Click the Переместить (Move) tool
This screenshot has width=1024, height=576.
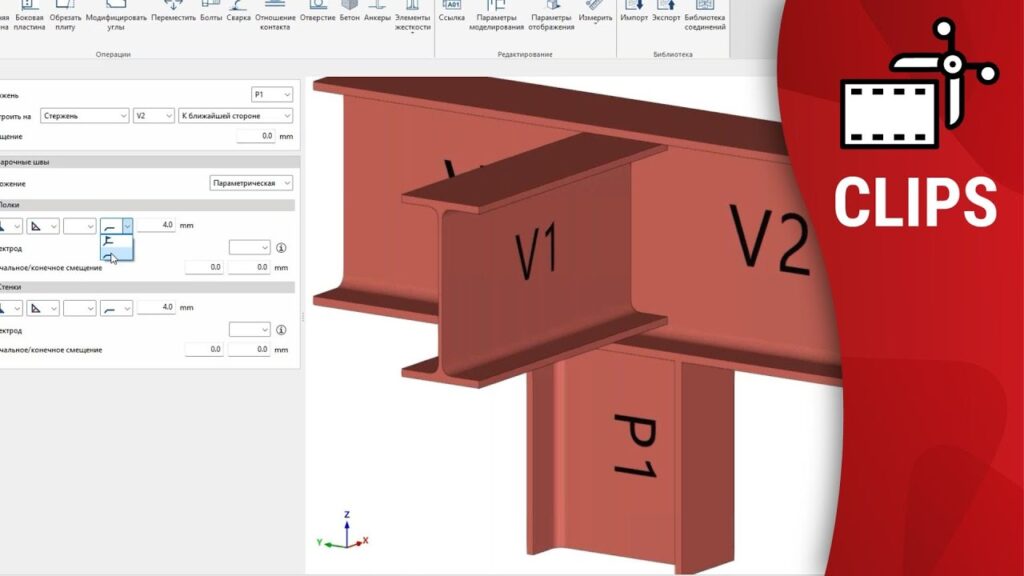(x=173, y=12)
